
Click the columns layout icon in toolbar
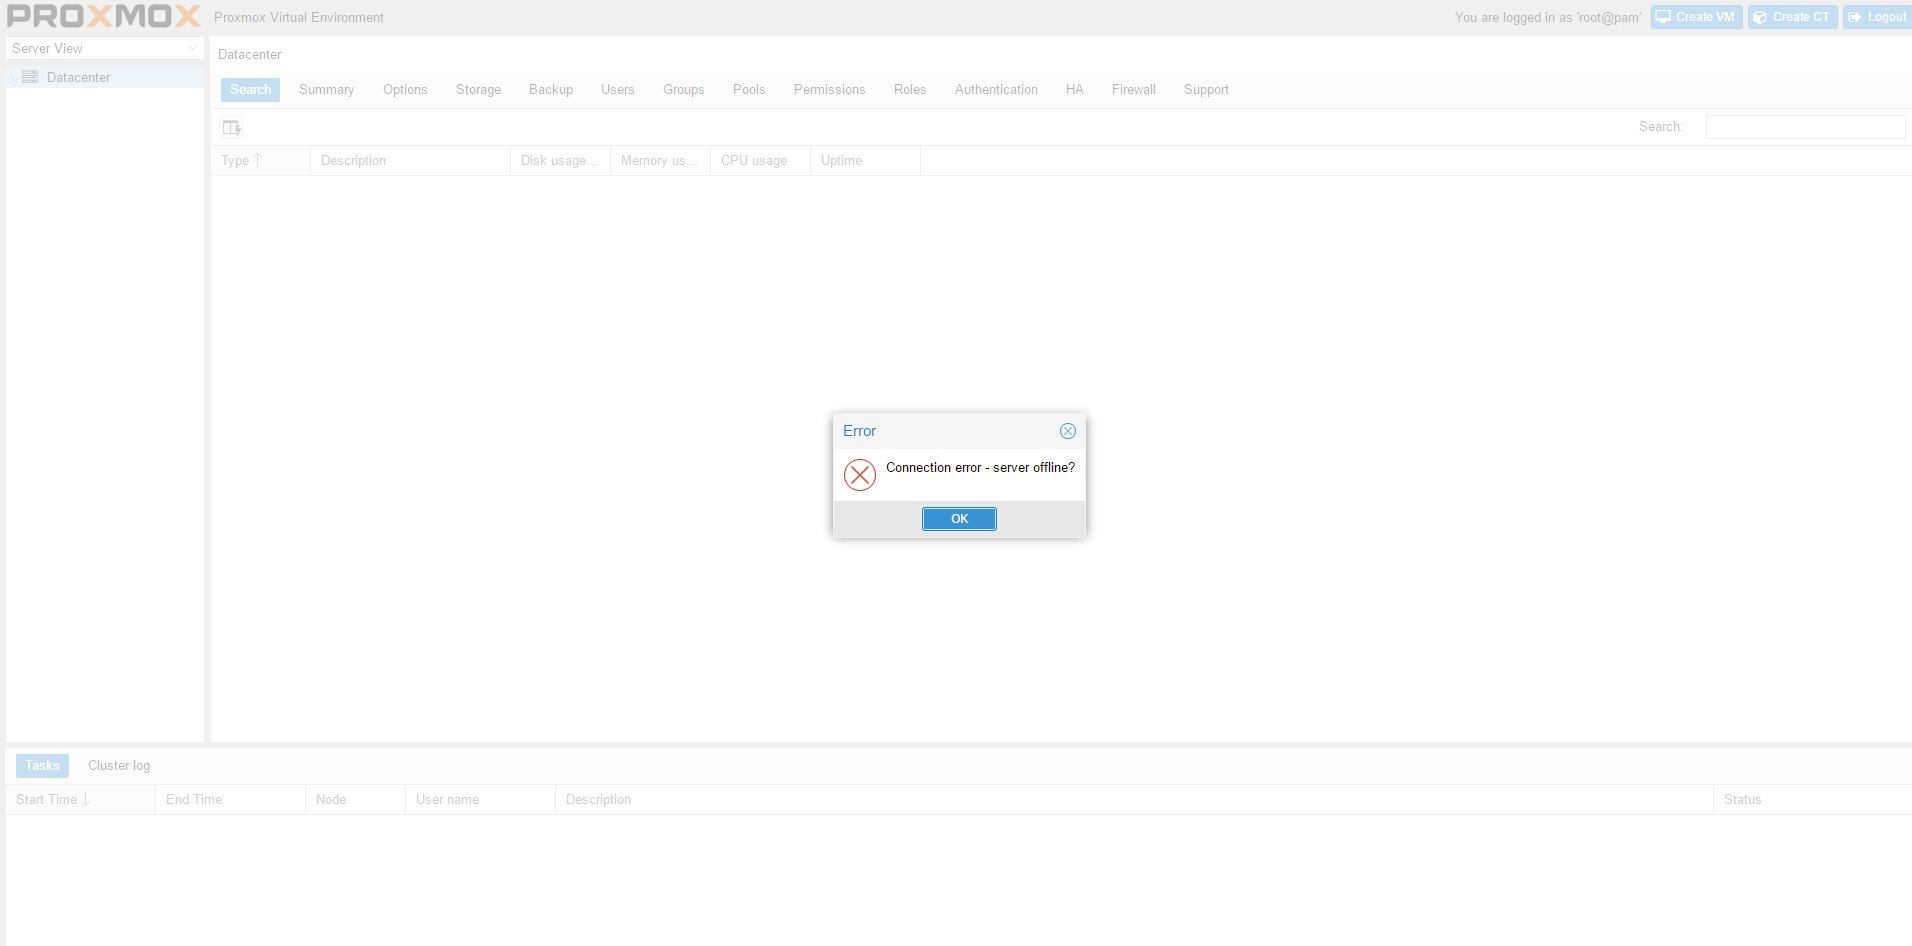click(x=231, y=127)
